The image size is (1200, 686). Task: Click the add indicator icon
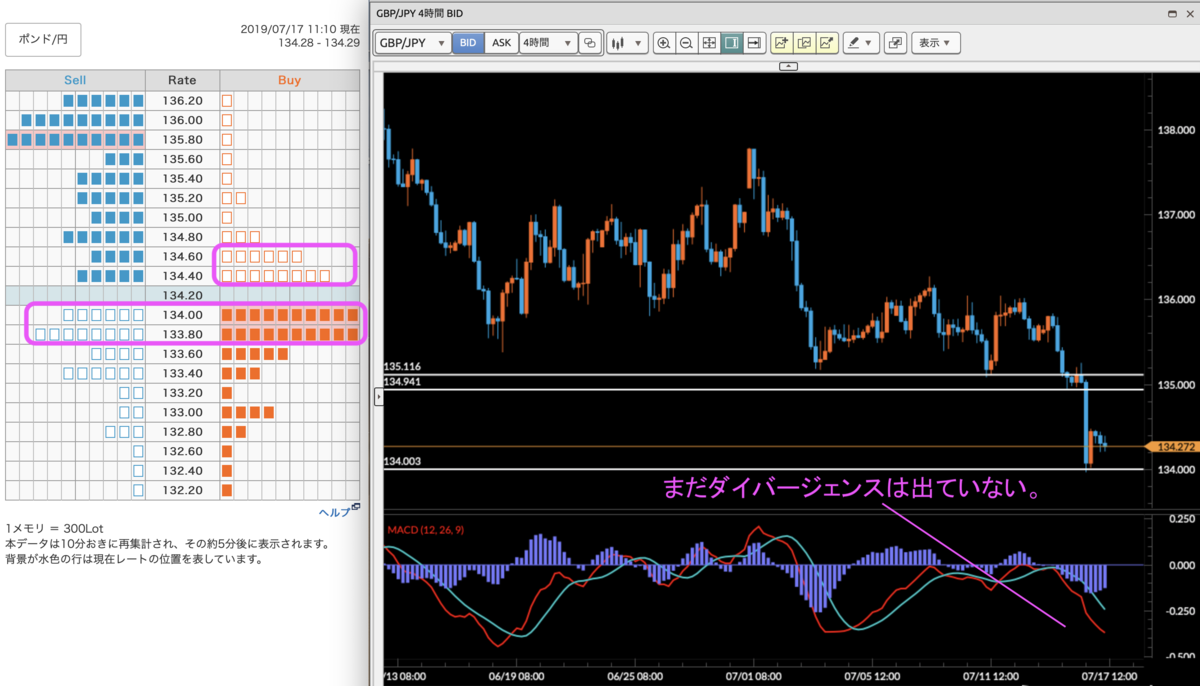tap(782, 43)
